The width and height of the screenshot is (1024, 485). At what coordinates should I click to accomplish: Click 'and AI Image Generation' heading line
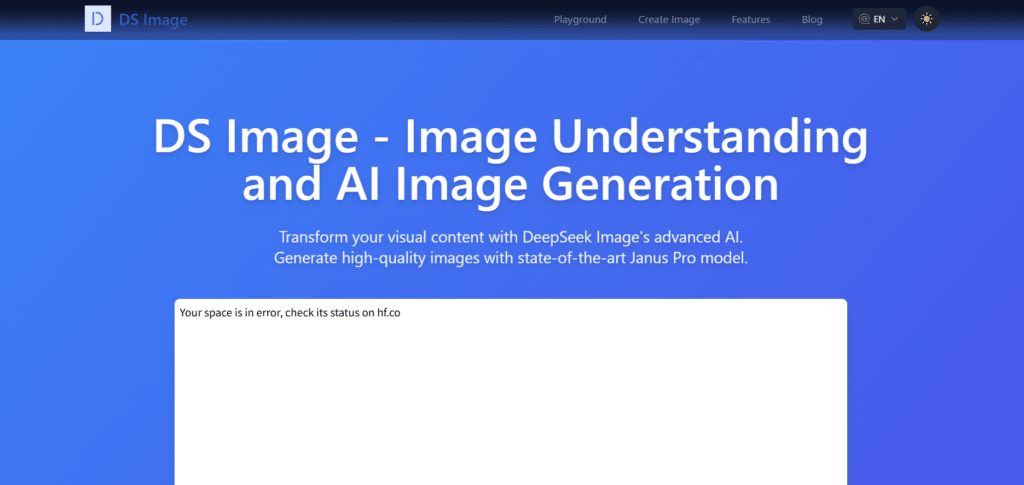tap(511, 185)
